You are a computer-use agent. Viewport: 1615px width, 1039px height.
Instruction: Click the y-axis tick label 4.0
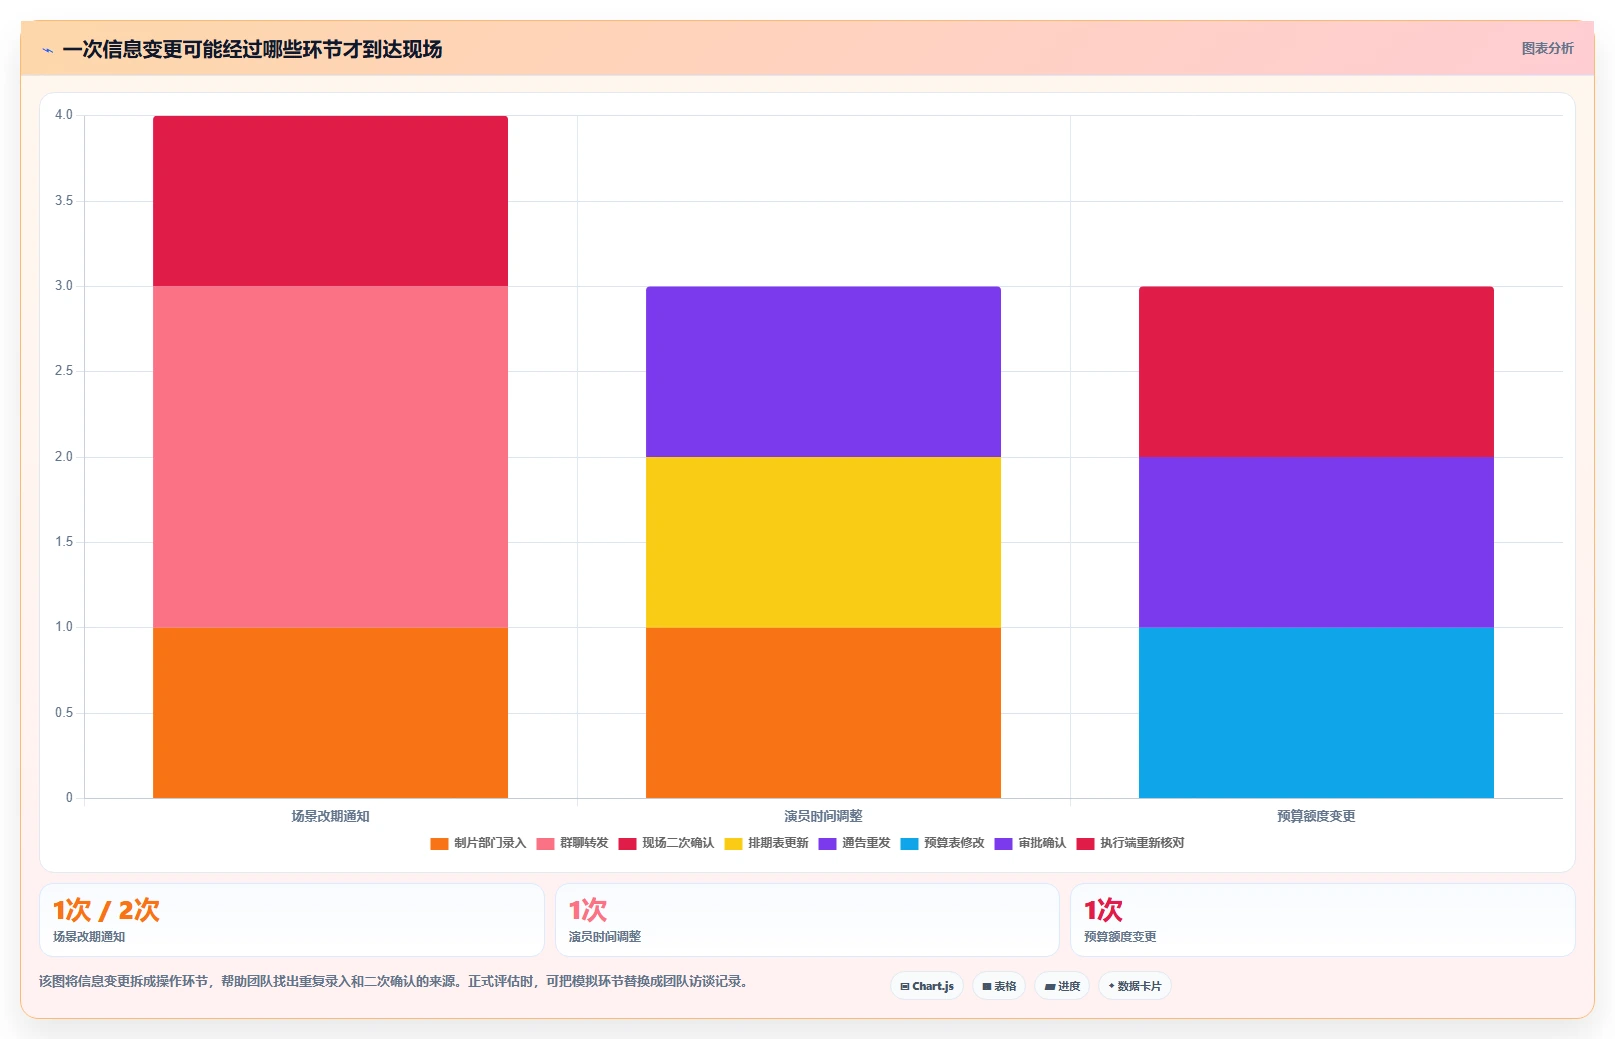pyautogui.click(x=64, y=115)
